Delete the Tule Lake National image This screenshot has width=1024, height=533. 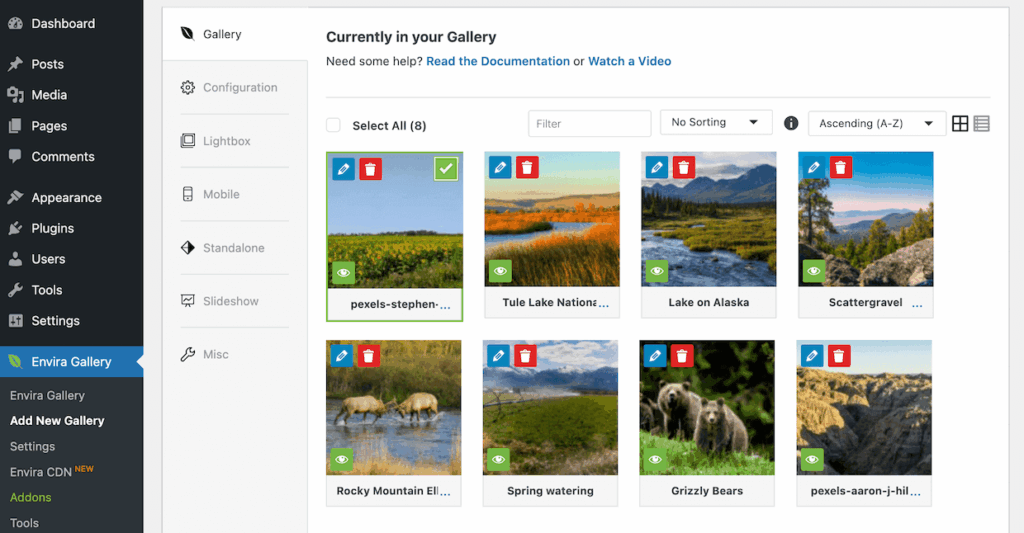pos(527,168)
